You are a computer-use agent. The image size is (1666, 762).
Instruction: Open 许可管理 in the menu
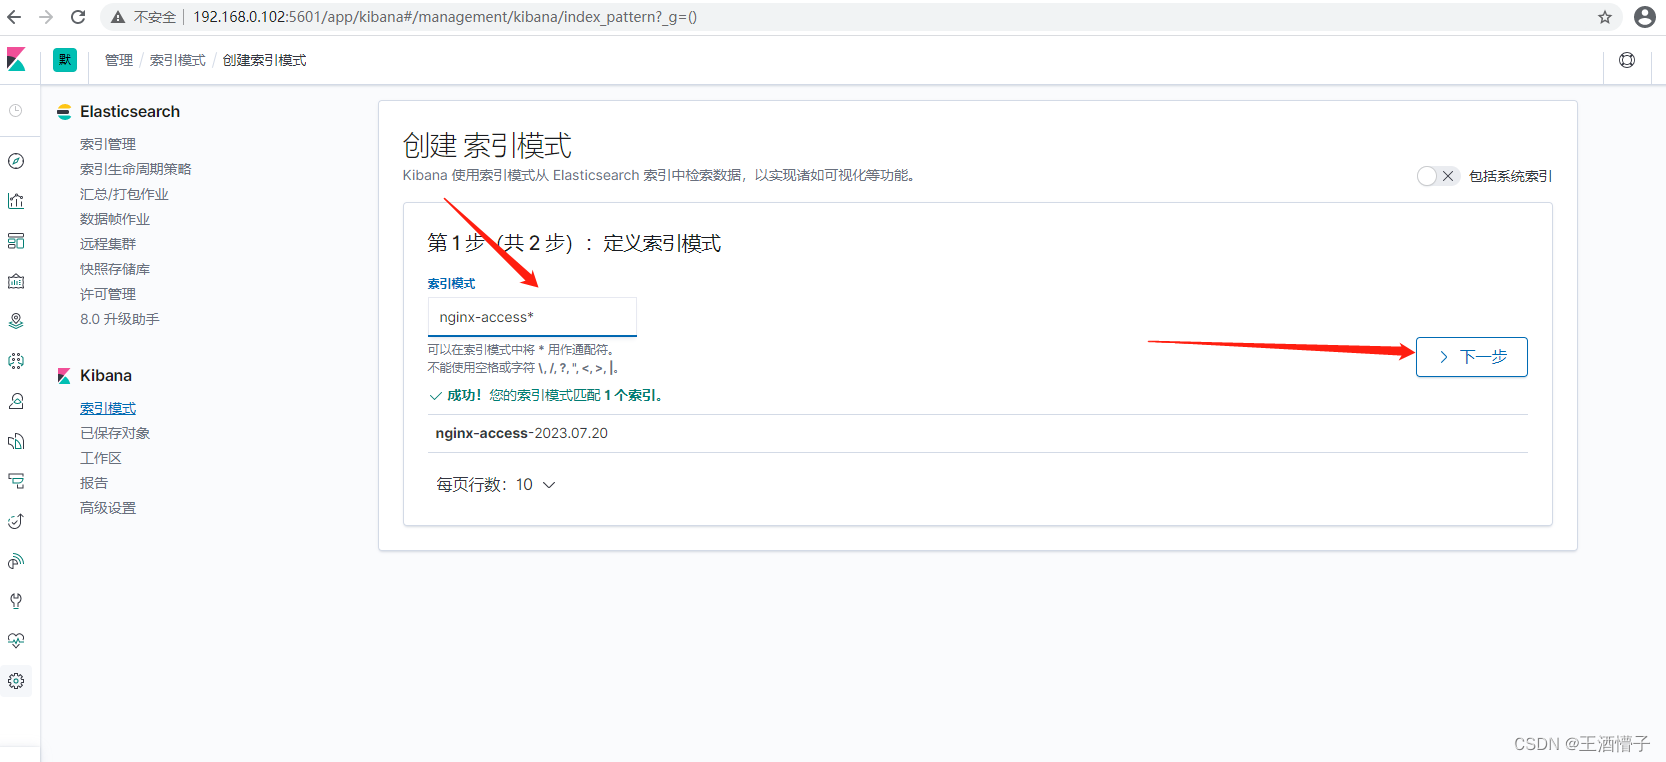(108, 294)
